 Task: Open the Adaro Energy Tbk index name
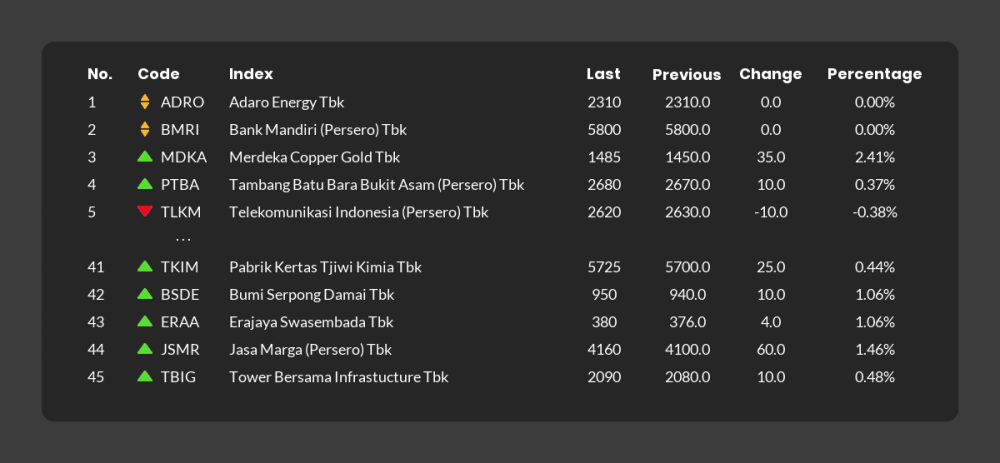click(286, 102)
